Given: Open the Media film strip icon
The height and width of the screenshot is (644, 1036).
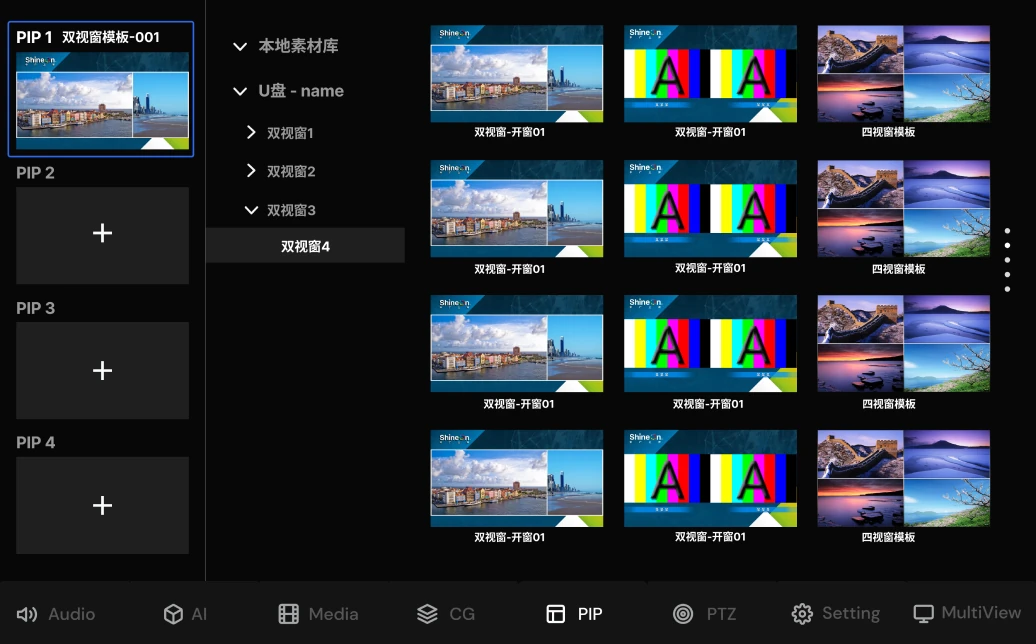Looking at the screenshot, I should coord(289,614).
